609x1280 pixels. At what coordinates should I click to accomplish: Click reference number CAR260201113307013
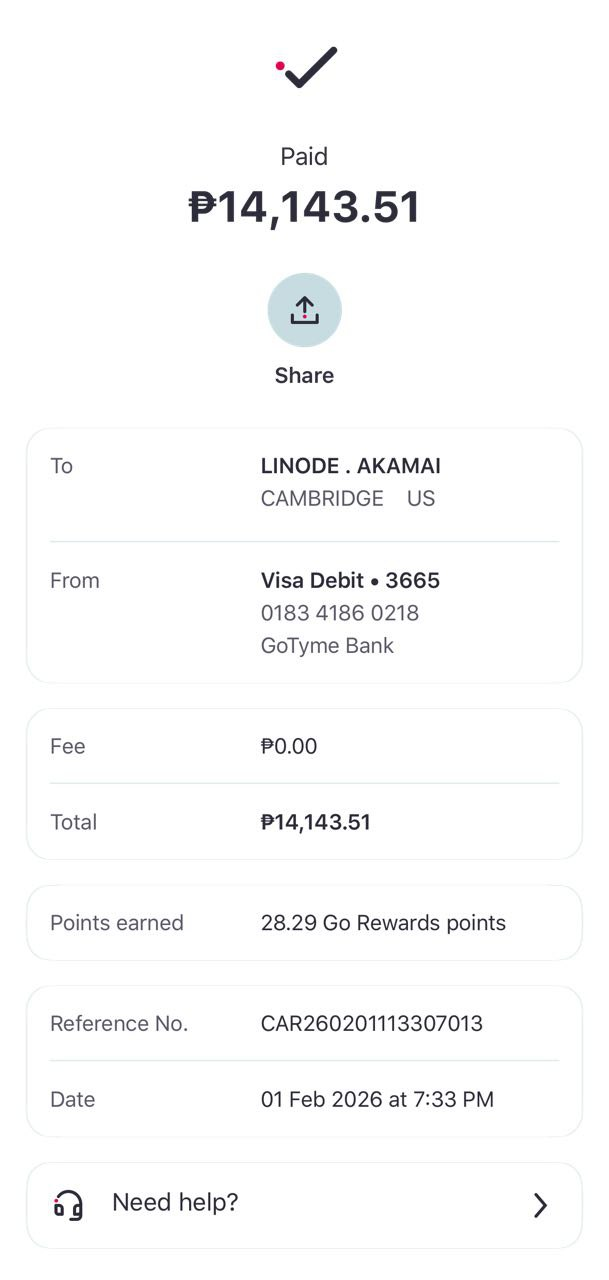click(371, 1023)
